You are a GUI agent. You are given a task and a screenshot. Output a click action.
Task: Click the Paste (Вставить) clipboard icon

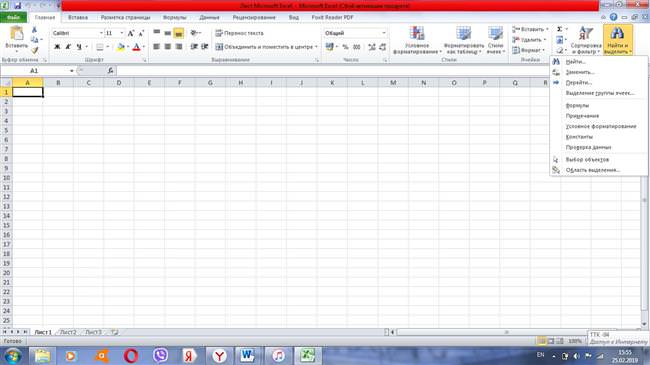(17, 34)
